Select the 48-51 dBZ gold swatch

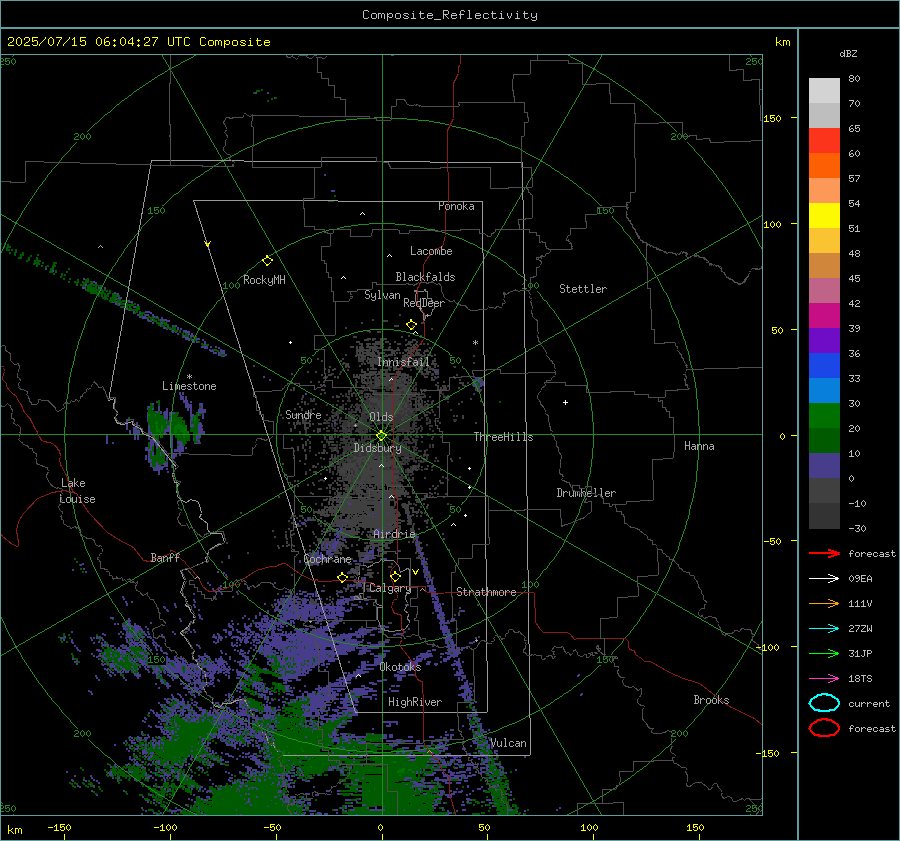click(x=824, y=241)
